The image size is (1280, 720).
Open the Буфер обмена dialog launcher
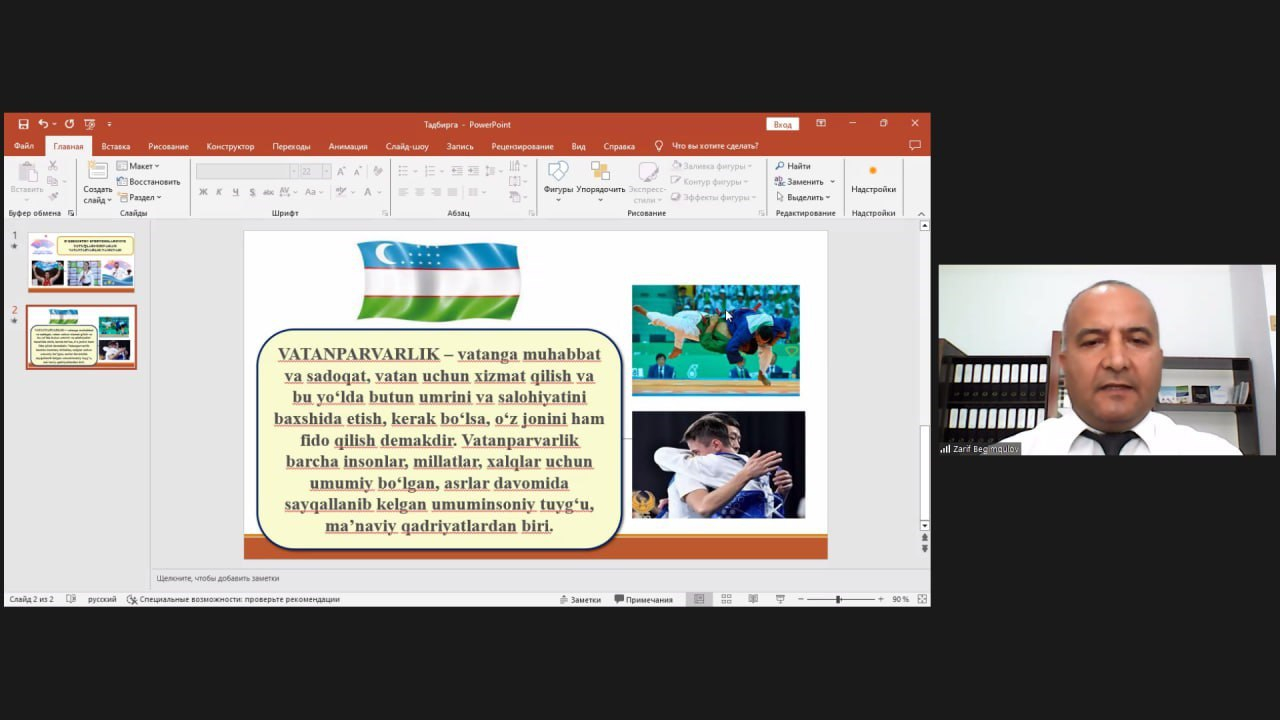tap(71, 213)
